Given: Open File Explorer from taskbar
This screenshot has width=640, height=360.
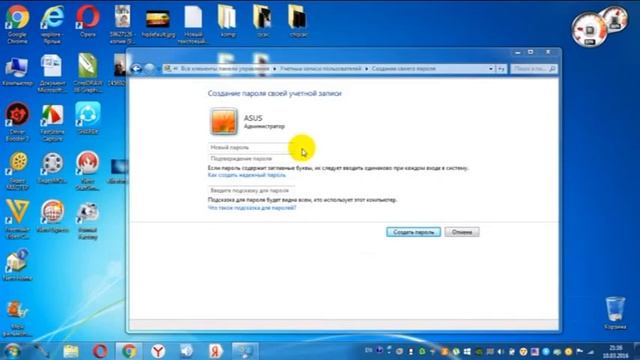Looking at the screenshot, I should [71, 351].
